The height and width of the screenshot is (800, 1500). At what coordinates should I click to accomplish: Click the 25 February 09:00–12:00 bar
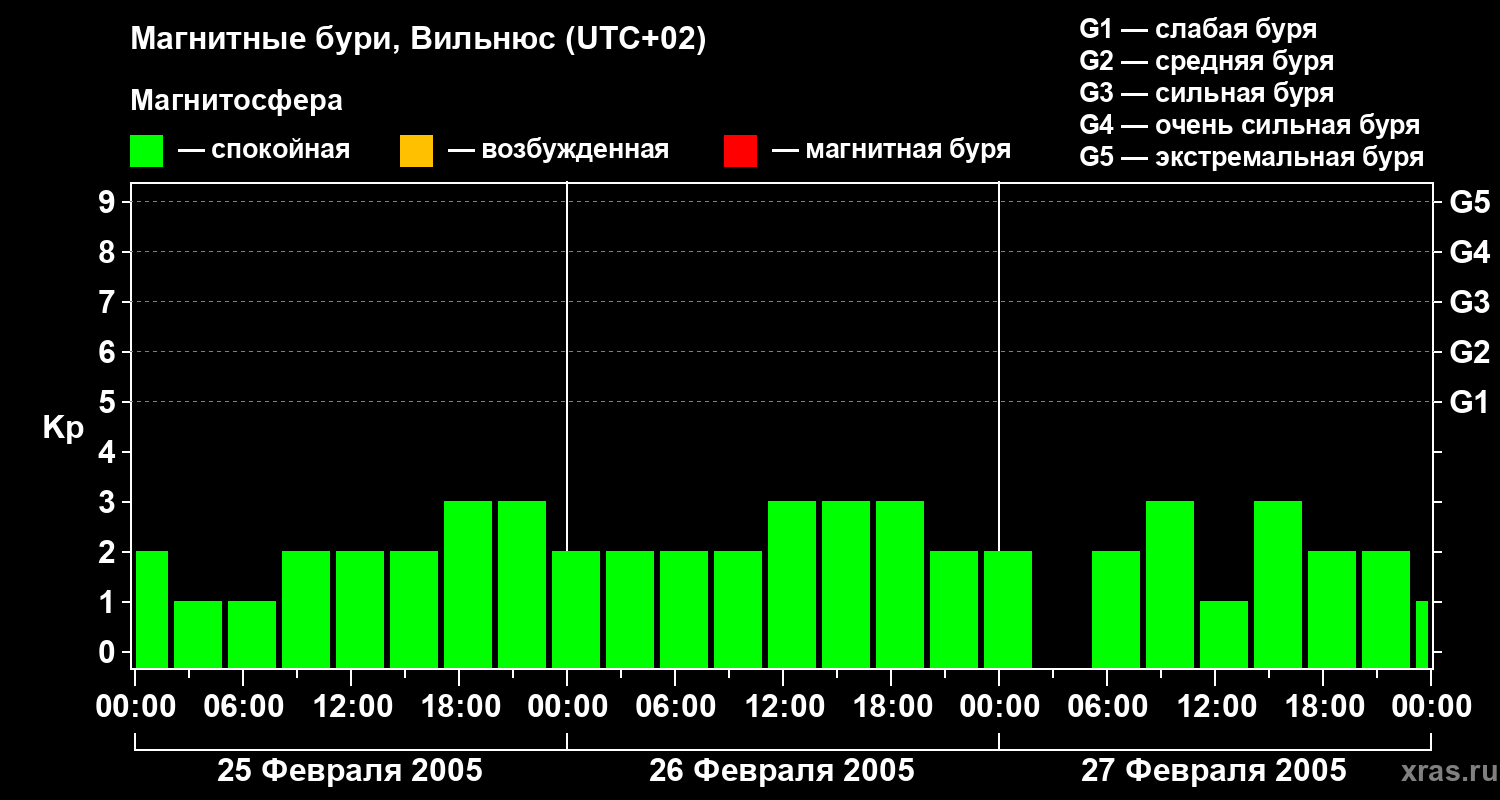coord(306,609)
